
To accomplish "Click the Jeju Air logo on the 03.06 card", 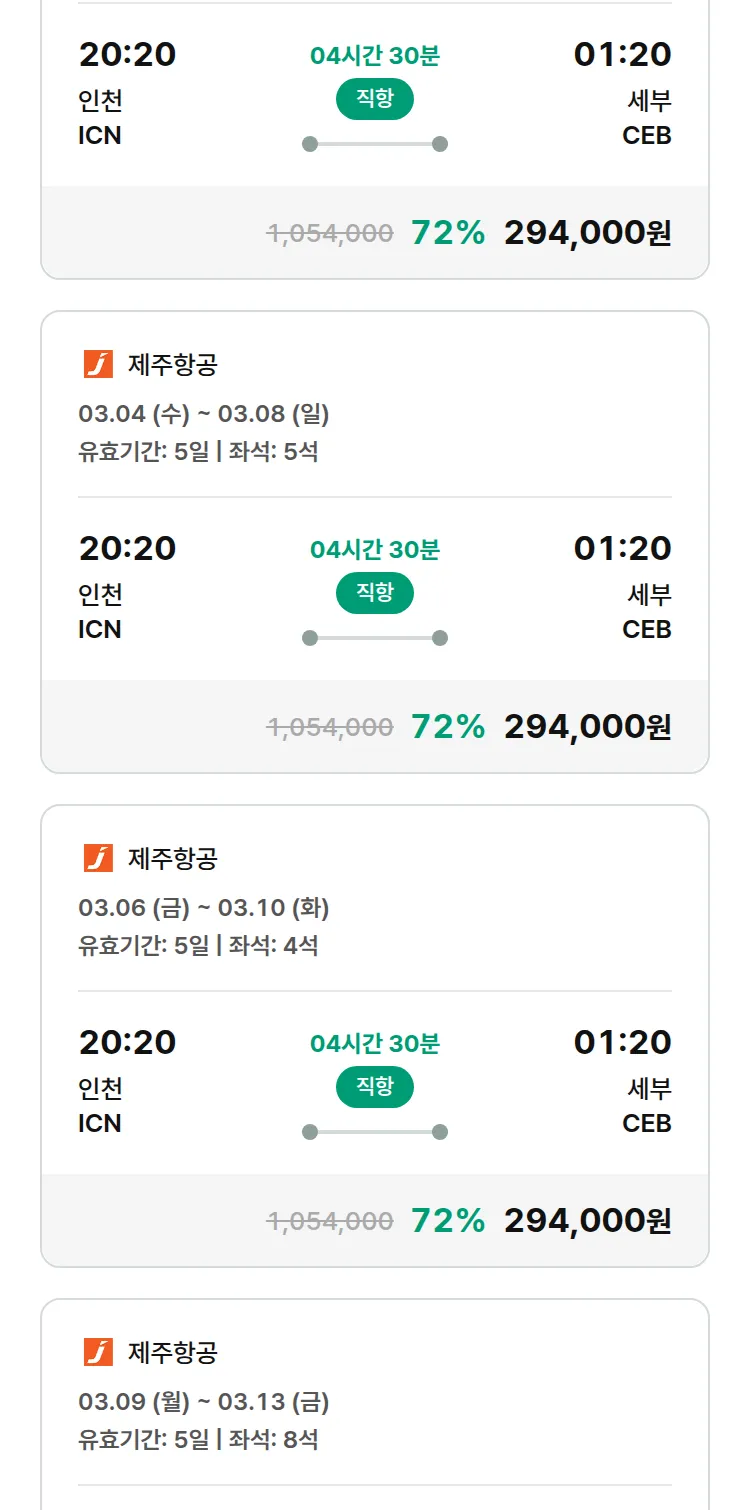I will pos(98,859).
